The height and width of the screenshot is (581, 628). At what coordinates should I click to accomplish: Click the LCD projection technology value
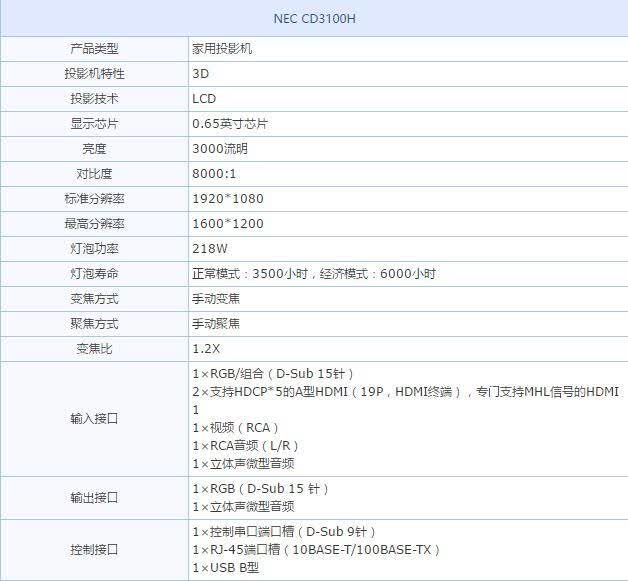[204, 99]
